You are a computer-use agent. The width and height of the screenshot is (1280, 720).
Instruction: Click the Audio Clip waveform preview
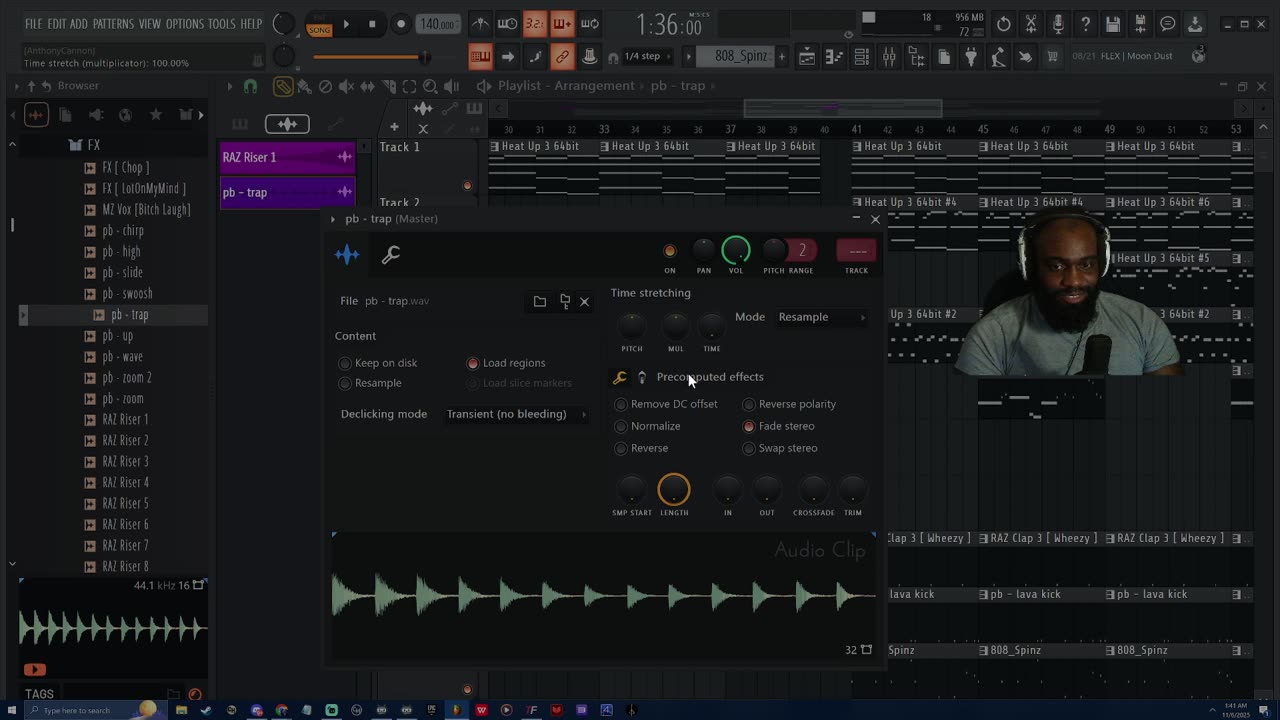[604, 597]
